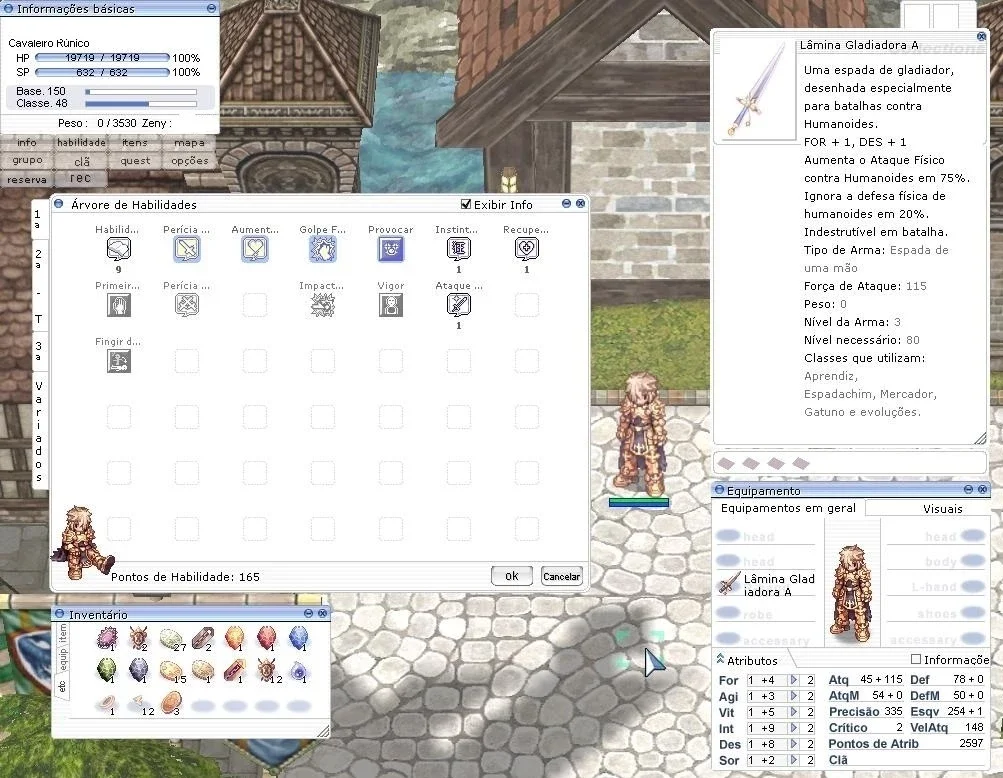Click the Golpe Fulminante skill icon
The height and width of the screenshot is (778, 1003).
[x=322, y=249]
